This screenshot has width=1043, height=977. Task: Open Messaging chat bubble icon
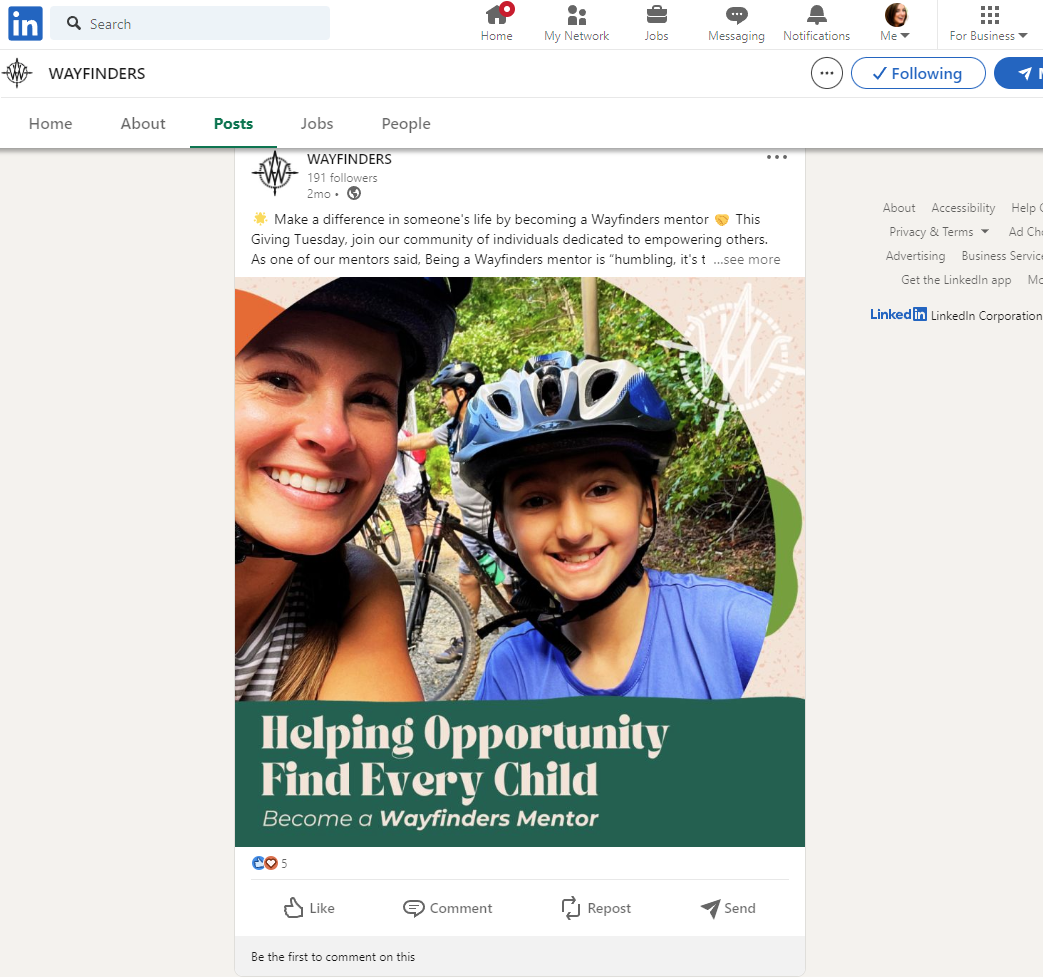pos(736,23)
